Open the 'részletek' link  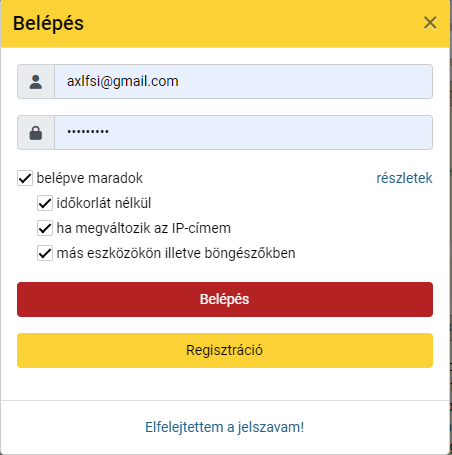pyautogui.click(x=404, y=178)
